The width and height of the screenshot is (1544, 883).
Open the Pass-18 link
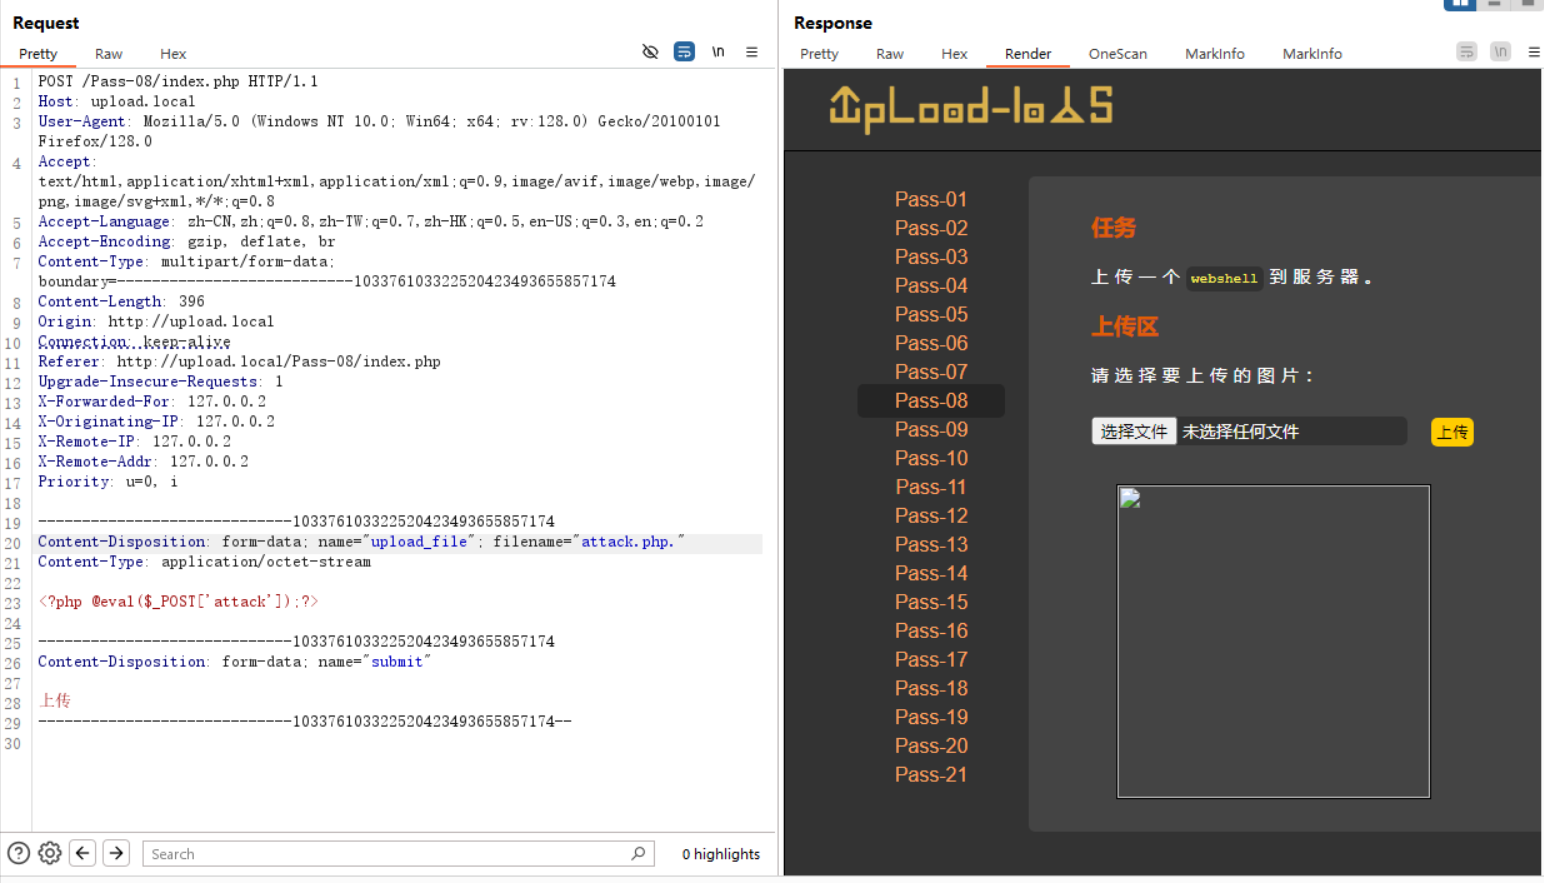click(931, 688)
